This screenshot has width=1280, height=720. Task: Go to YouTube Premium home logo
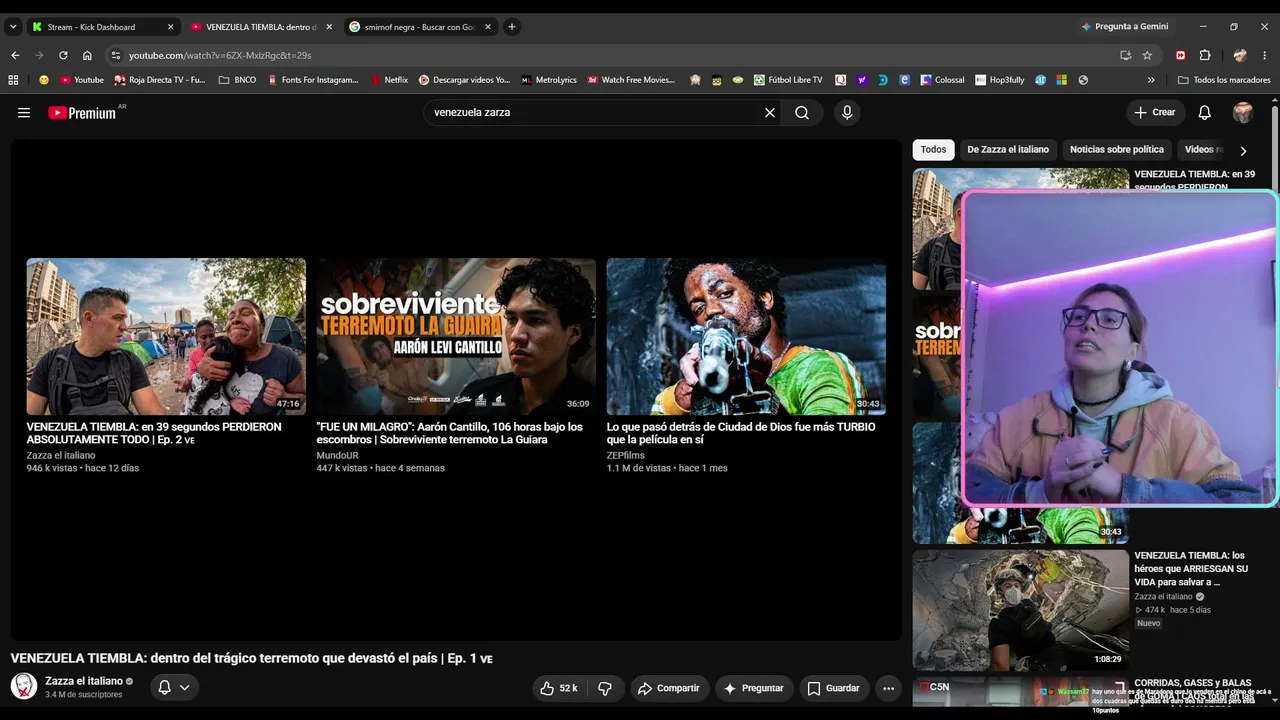[x=82, y=113]
